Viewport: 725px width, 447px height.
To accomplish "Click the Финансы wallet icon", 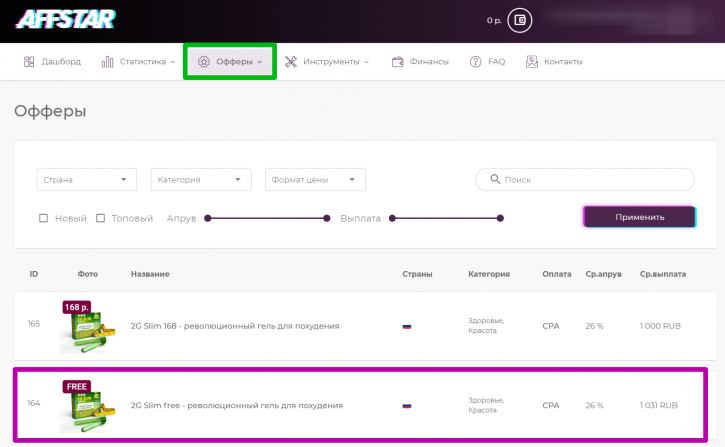I will pos(398,61).
